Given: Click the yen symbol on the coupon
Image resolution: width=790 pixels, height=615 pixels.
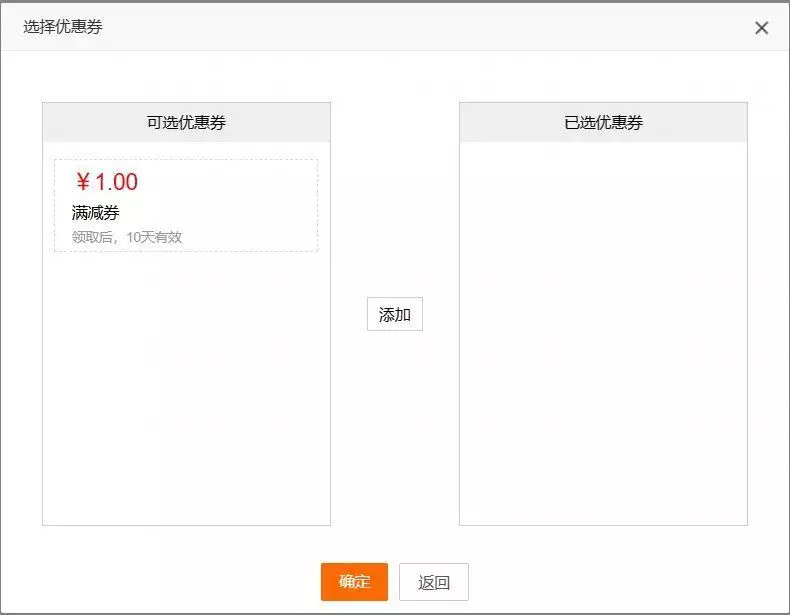Looking at the screenshot, I should (83, 182).
